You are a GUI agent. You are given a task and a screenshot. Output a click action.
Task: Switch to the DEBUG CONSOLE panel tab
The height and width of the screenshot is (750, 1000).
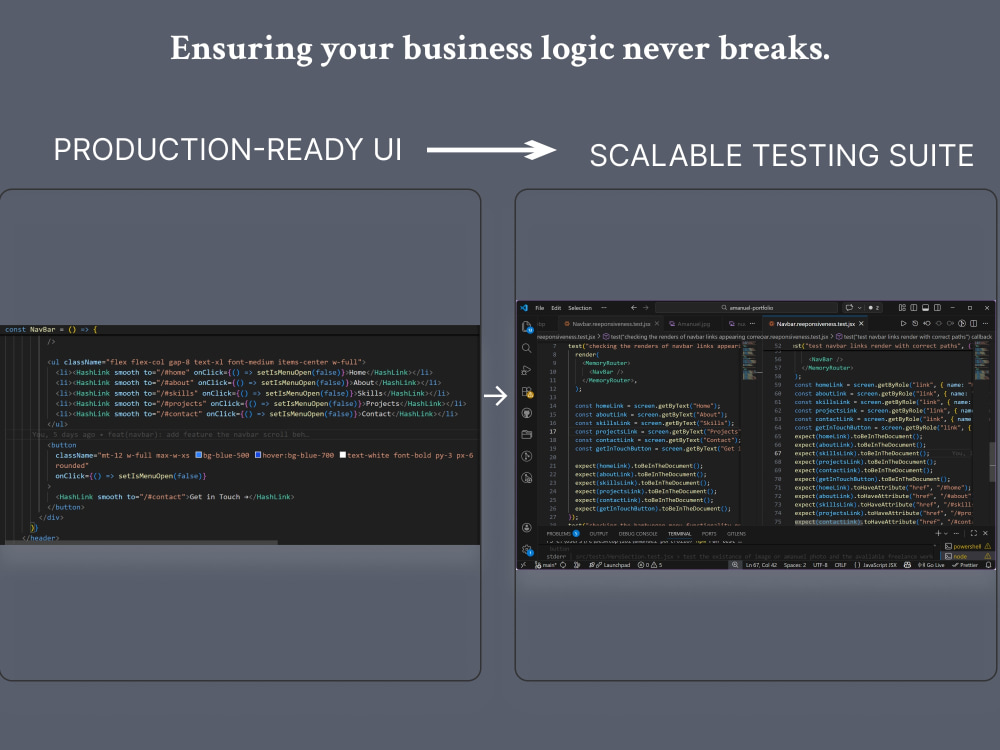click(x=638, y=534)
